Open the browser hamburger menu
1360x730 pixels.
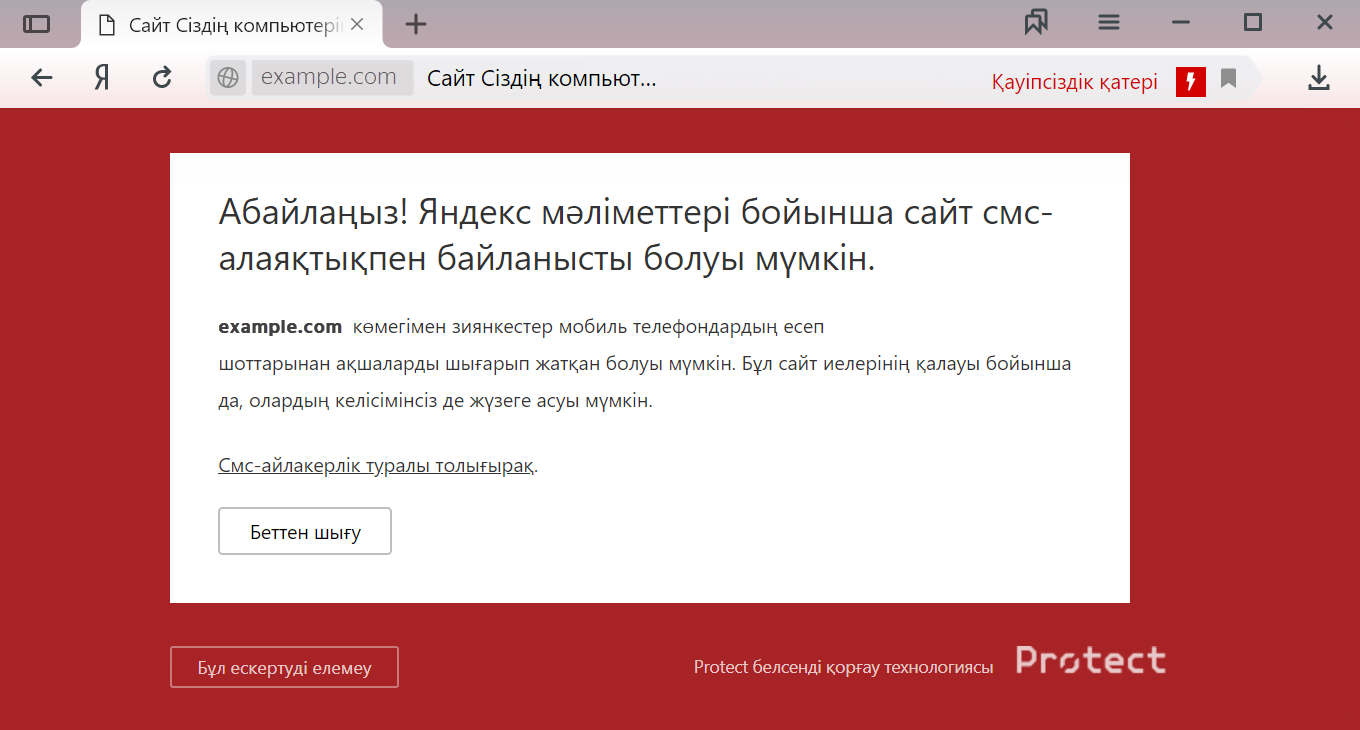pos(1108,23)
